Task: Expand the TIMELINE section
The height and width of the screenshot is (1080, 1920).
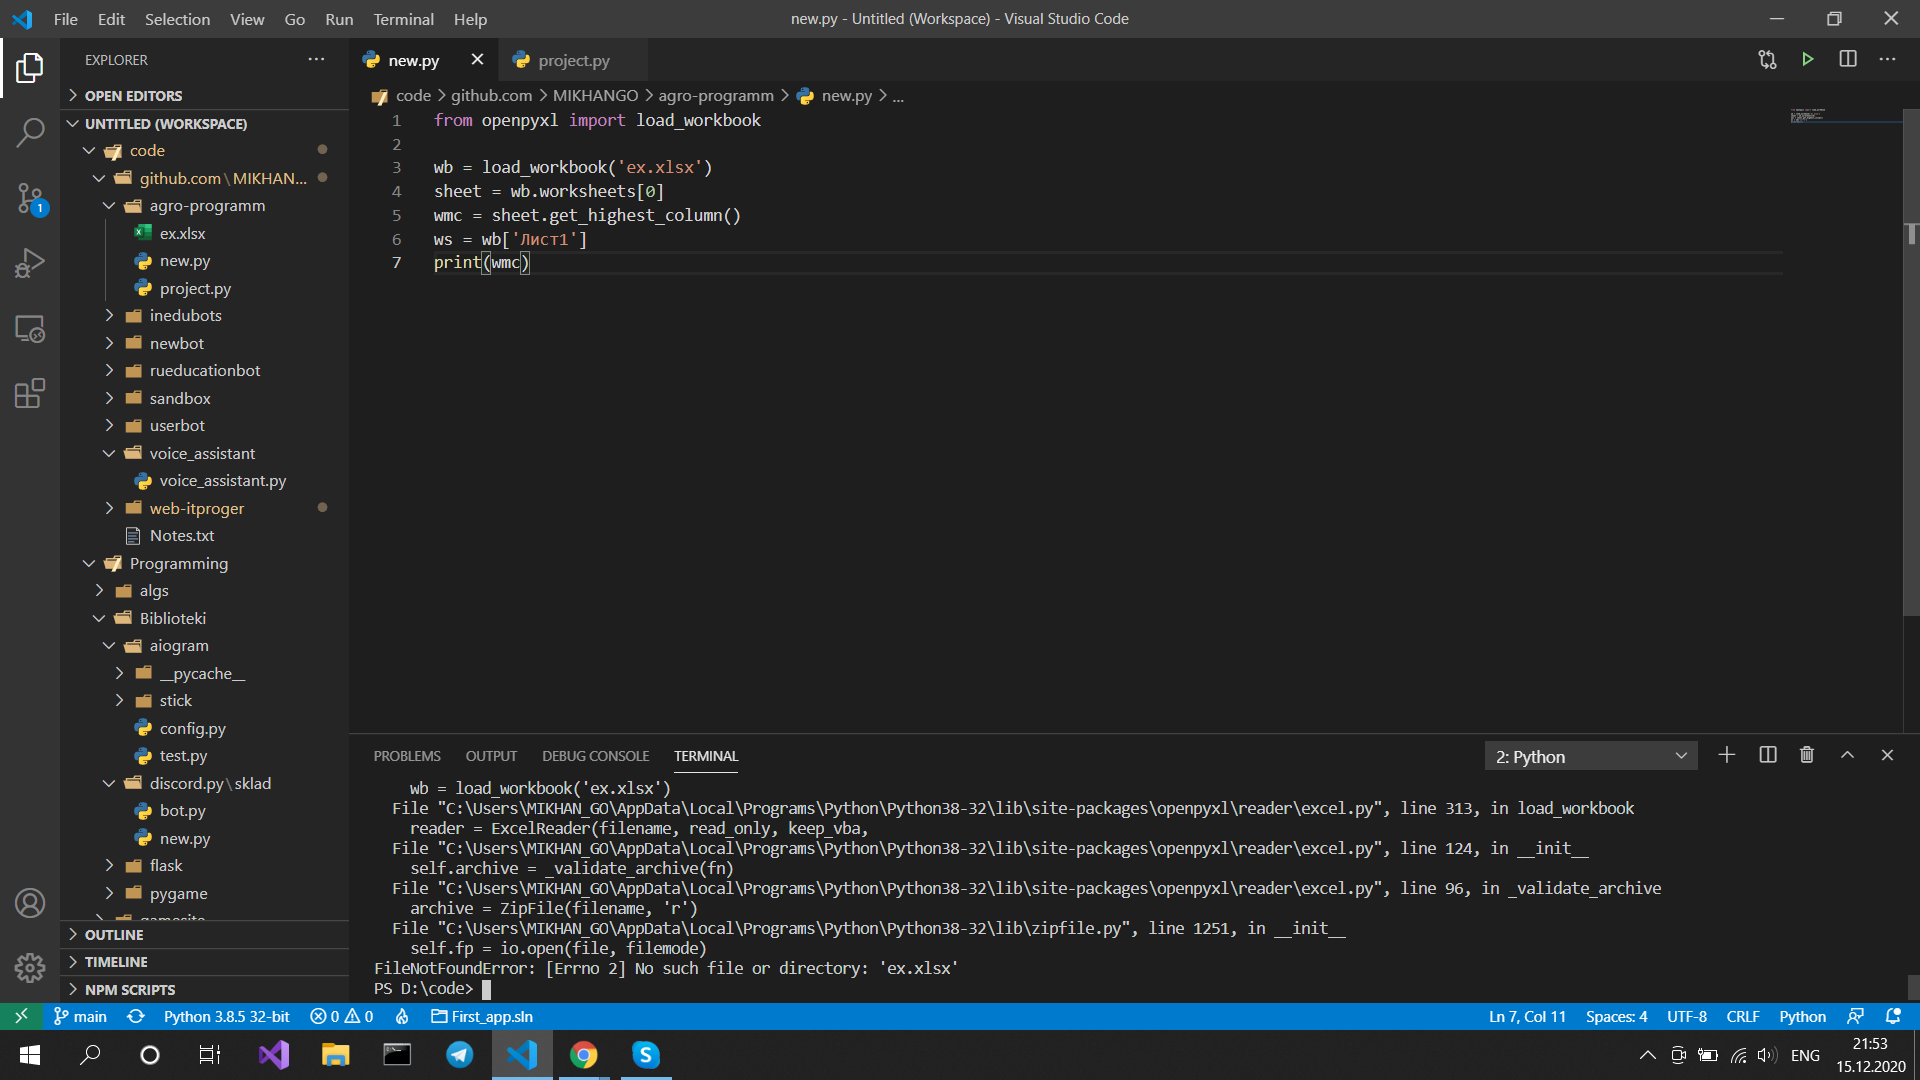Action: (x=205, y=962)
